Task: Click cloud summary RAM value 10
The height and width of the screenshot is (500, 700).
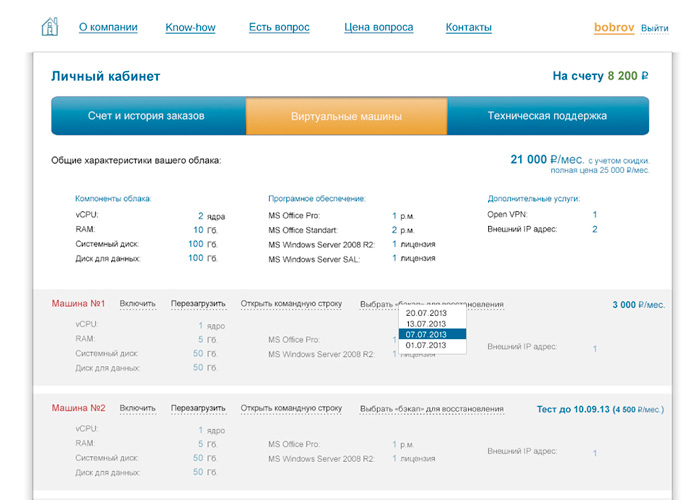Action: point(198,230)
